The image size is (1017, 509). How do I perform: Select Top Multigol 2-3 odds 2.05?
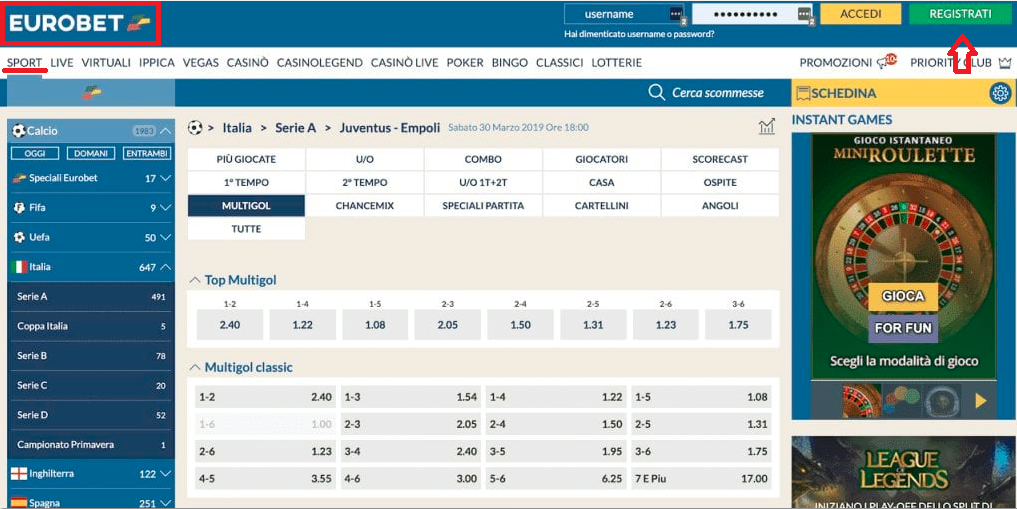448,325
